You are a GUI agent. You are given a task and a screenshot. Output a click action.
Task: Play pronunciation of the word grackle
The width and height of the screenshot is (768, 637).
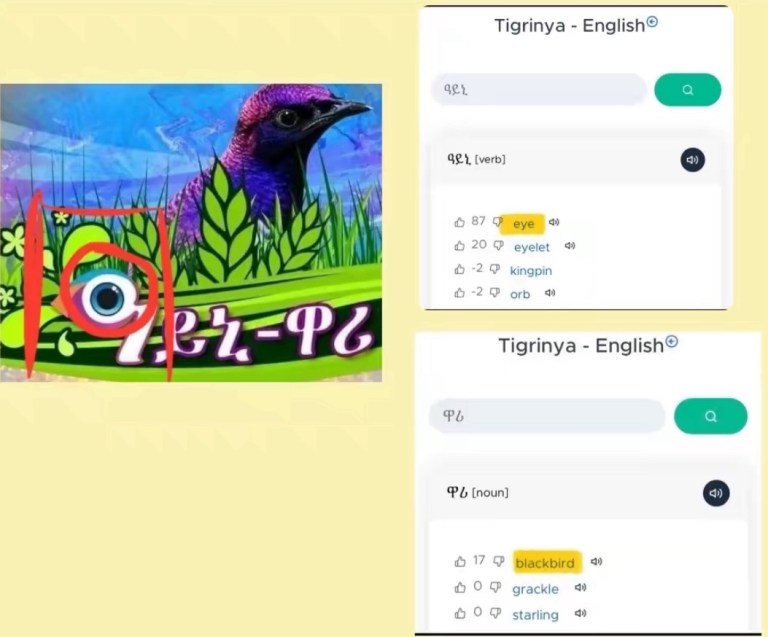tap(580, 587)
